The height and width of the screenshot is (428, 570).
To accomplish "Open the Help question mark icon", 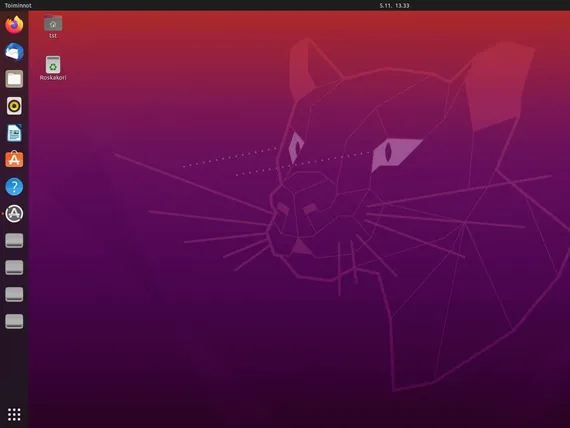I will pyautogui.click(x=14, y=187).
